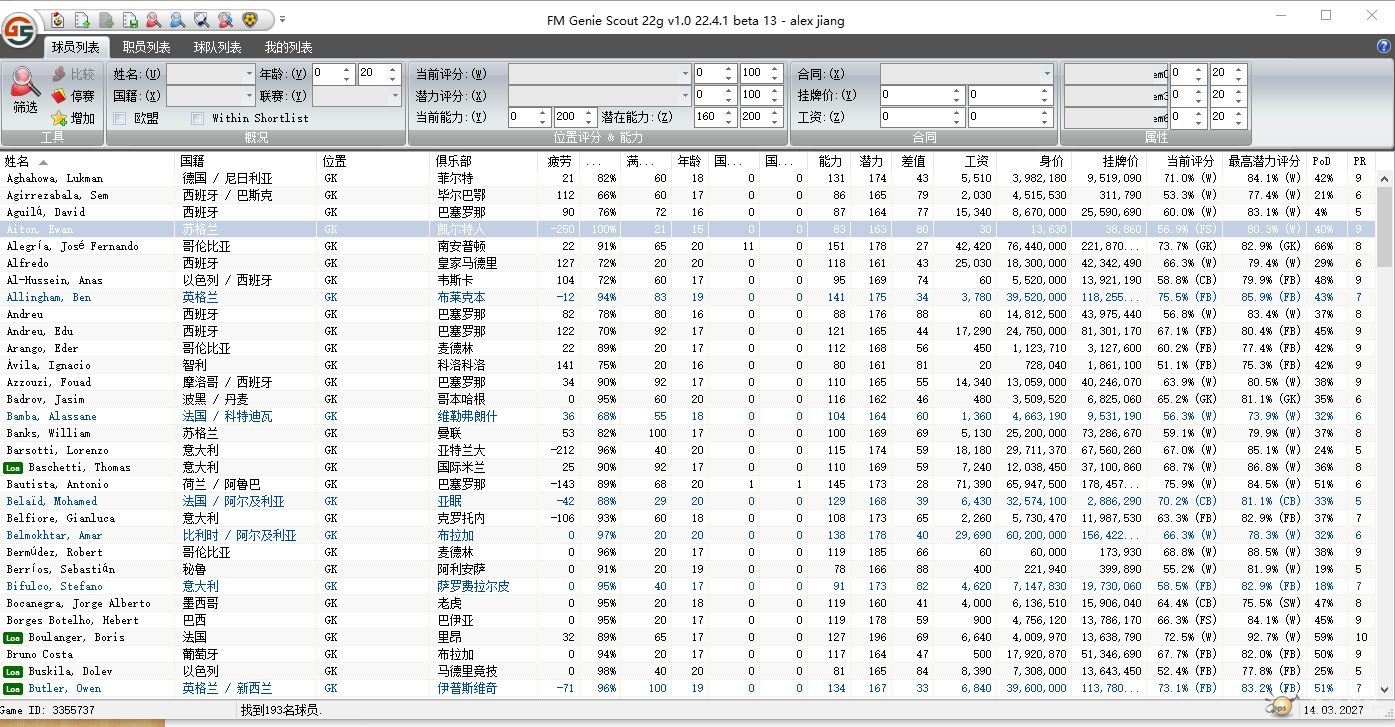Enable the 欧盟 checkbox

[120, 118]
